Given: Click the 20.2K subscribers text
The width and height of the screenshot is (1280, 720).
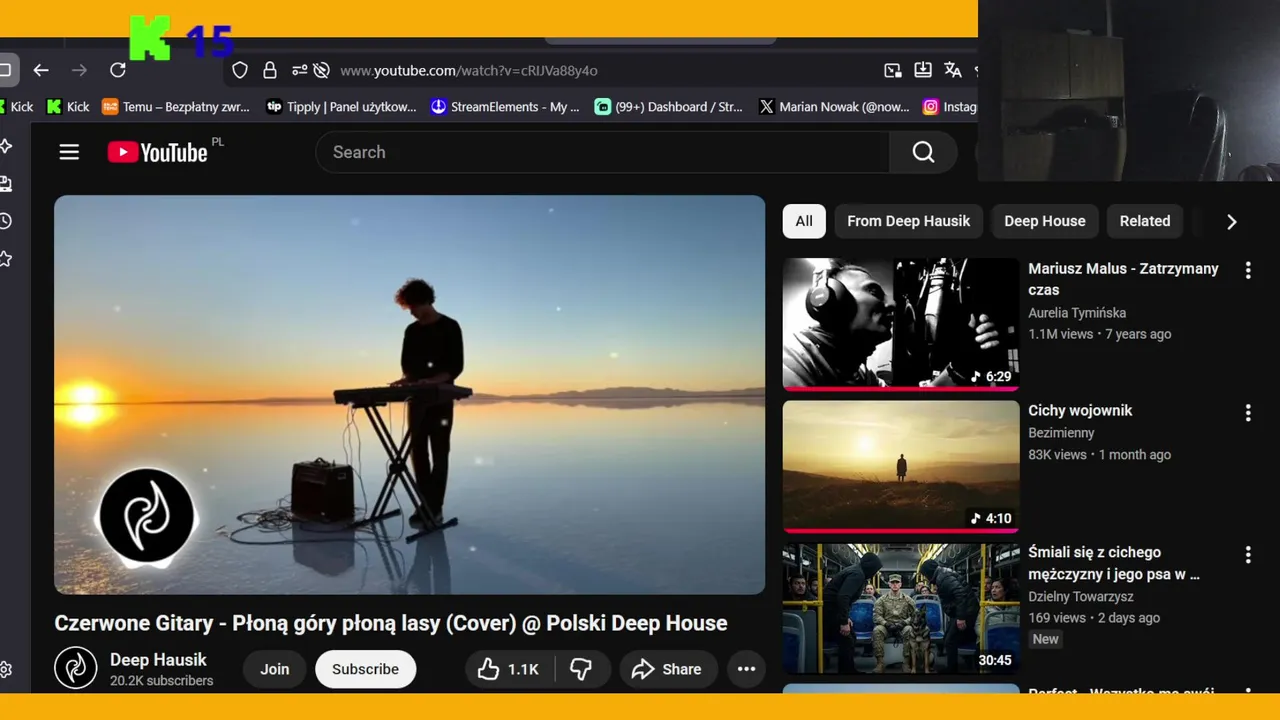Looking at the screenshot, I should (x=162, y=681).
